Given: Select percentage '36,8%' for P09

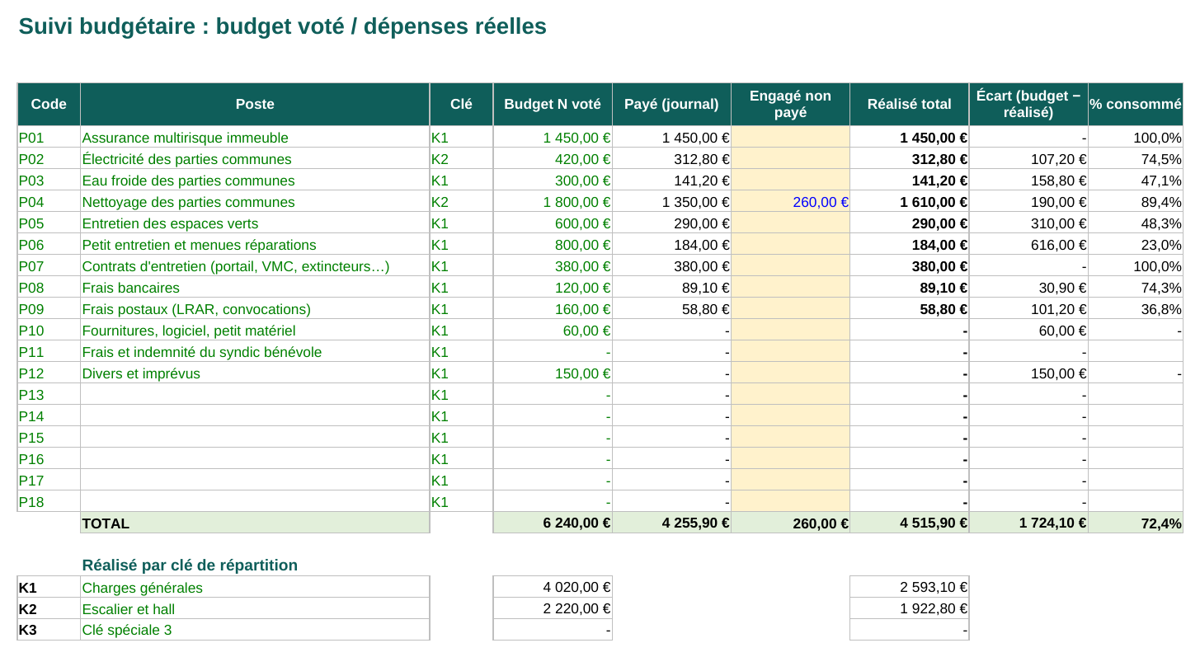Looking at the screenshot, I should [x=1135, y=309].
